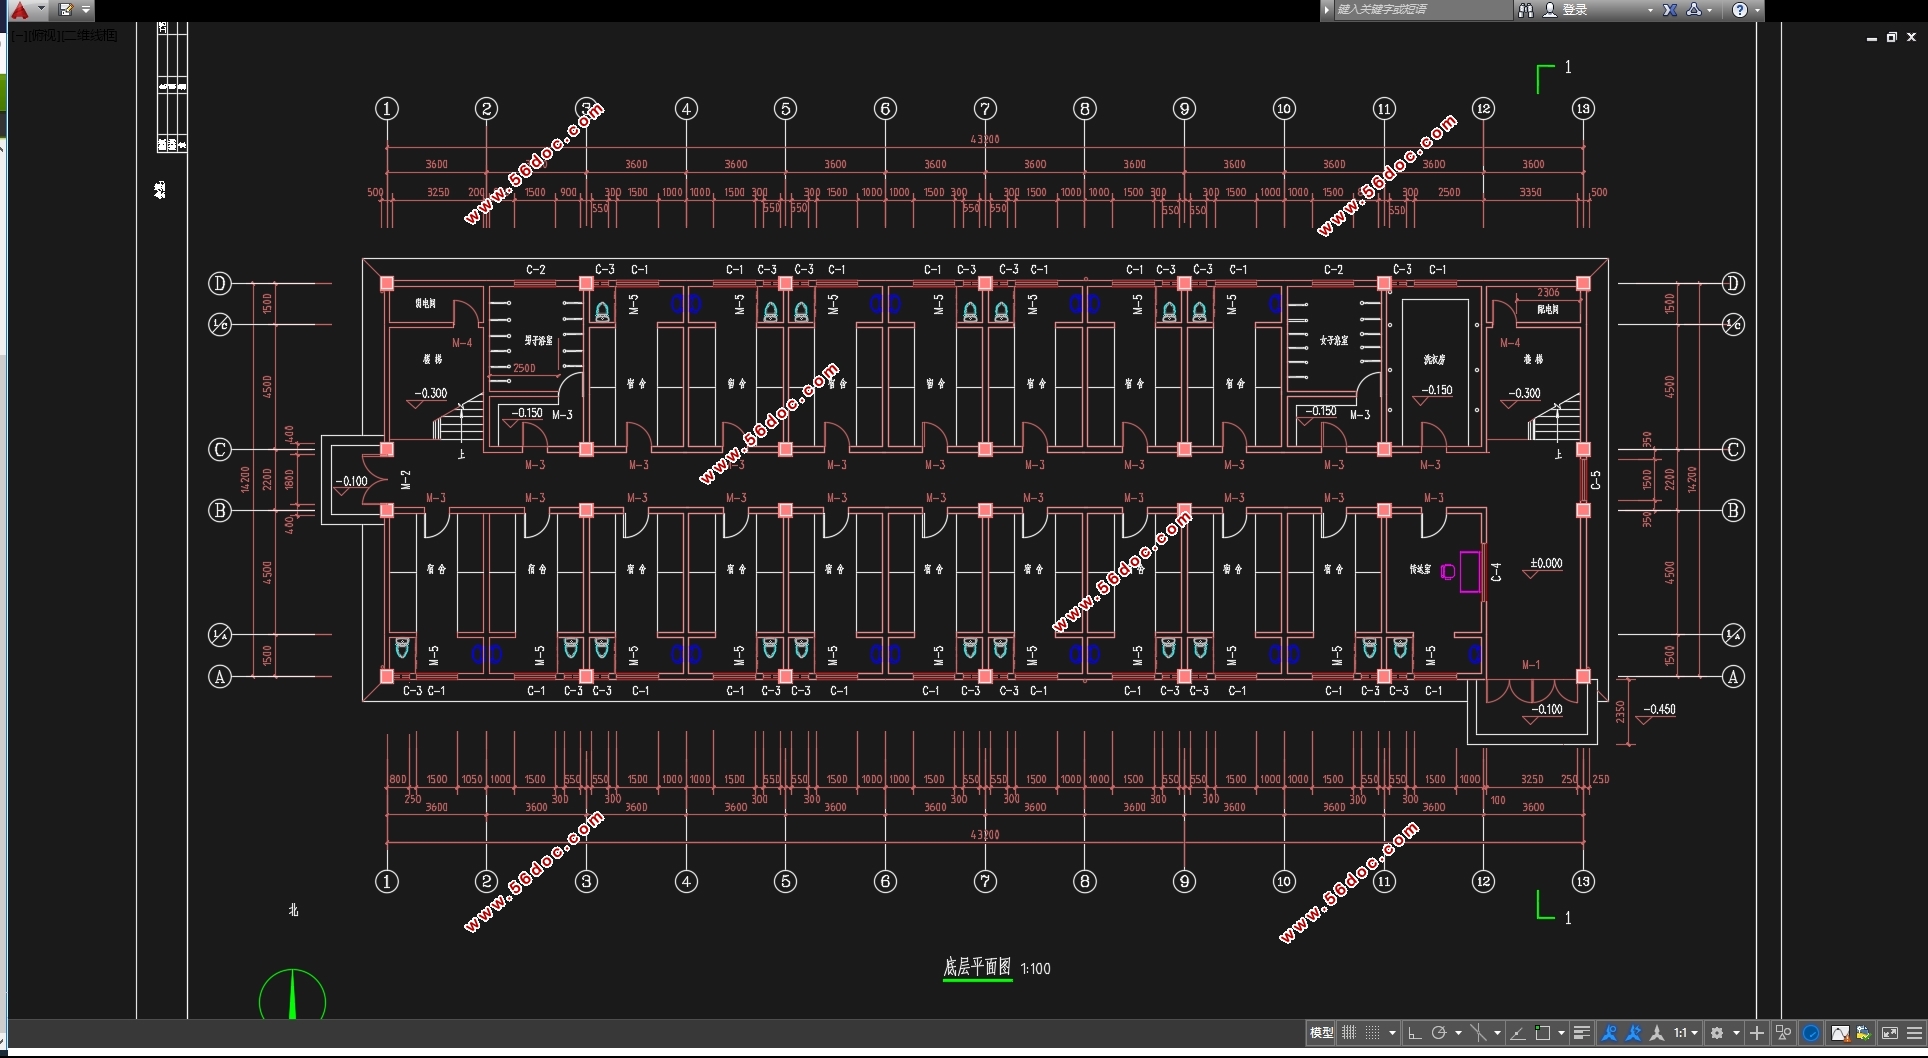Click the gray annotation scale icon

tap(1657, 1033)
